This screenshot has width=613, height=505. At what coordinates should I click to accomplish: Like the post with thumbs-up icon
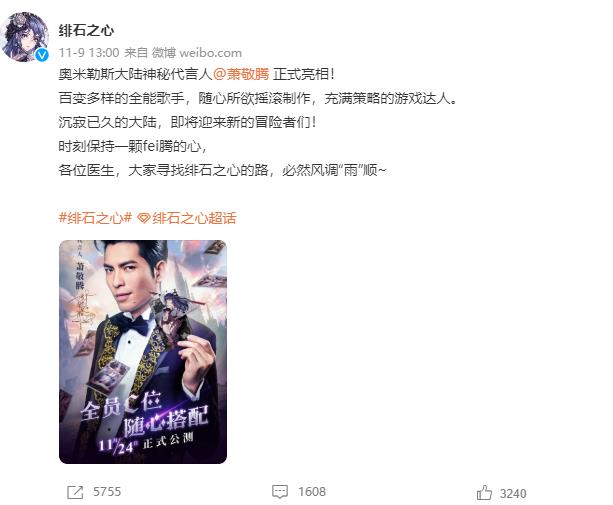click(x=484, y=492)
